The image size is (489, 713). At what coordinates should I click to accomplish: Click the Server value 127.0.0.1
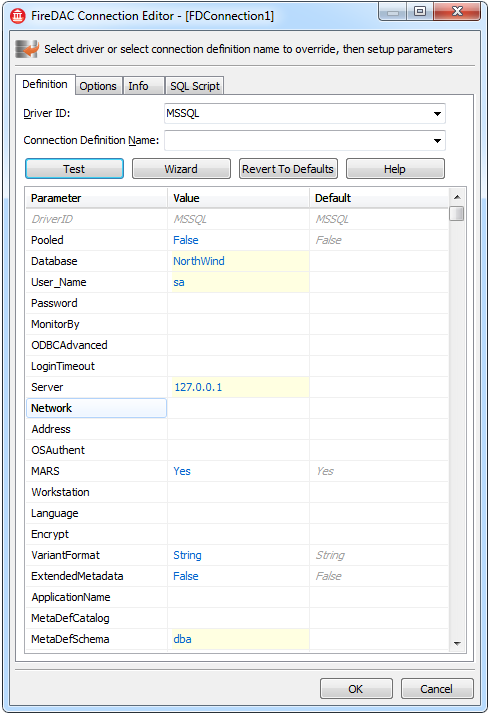[238, 387]
